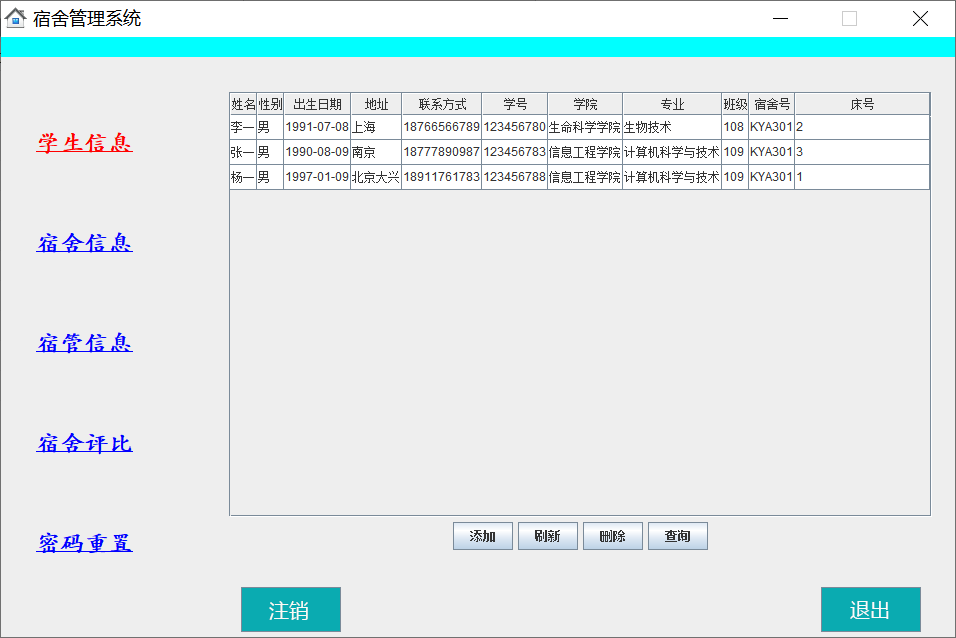The height and width of the screenshot is (638, 956).
Task: Click the 宿舍号 column header
Action: tap(771, 104)
